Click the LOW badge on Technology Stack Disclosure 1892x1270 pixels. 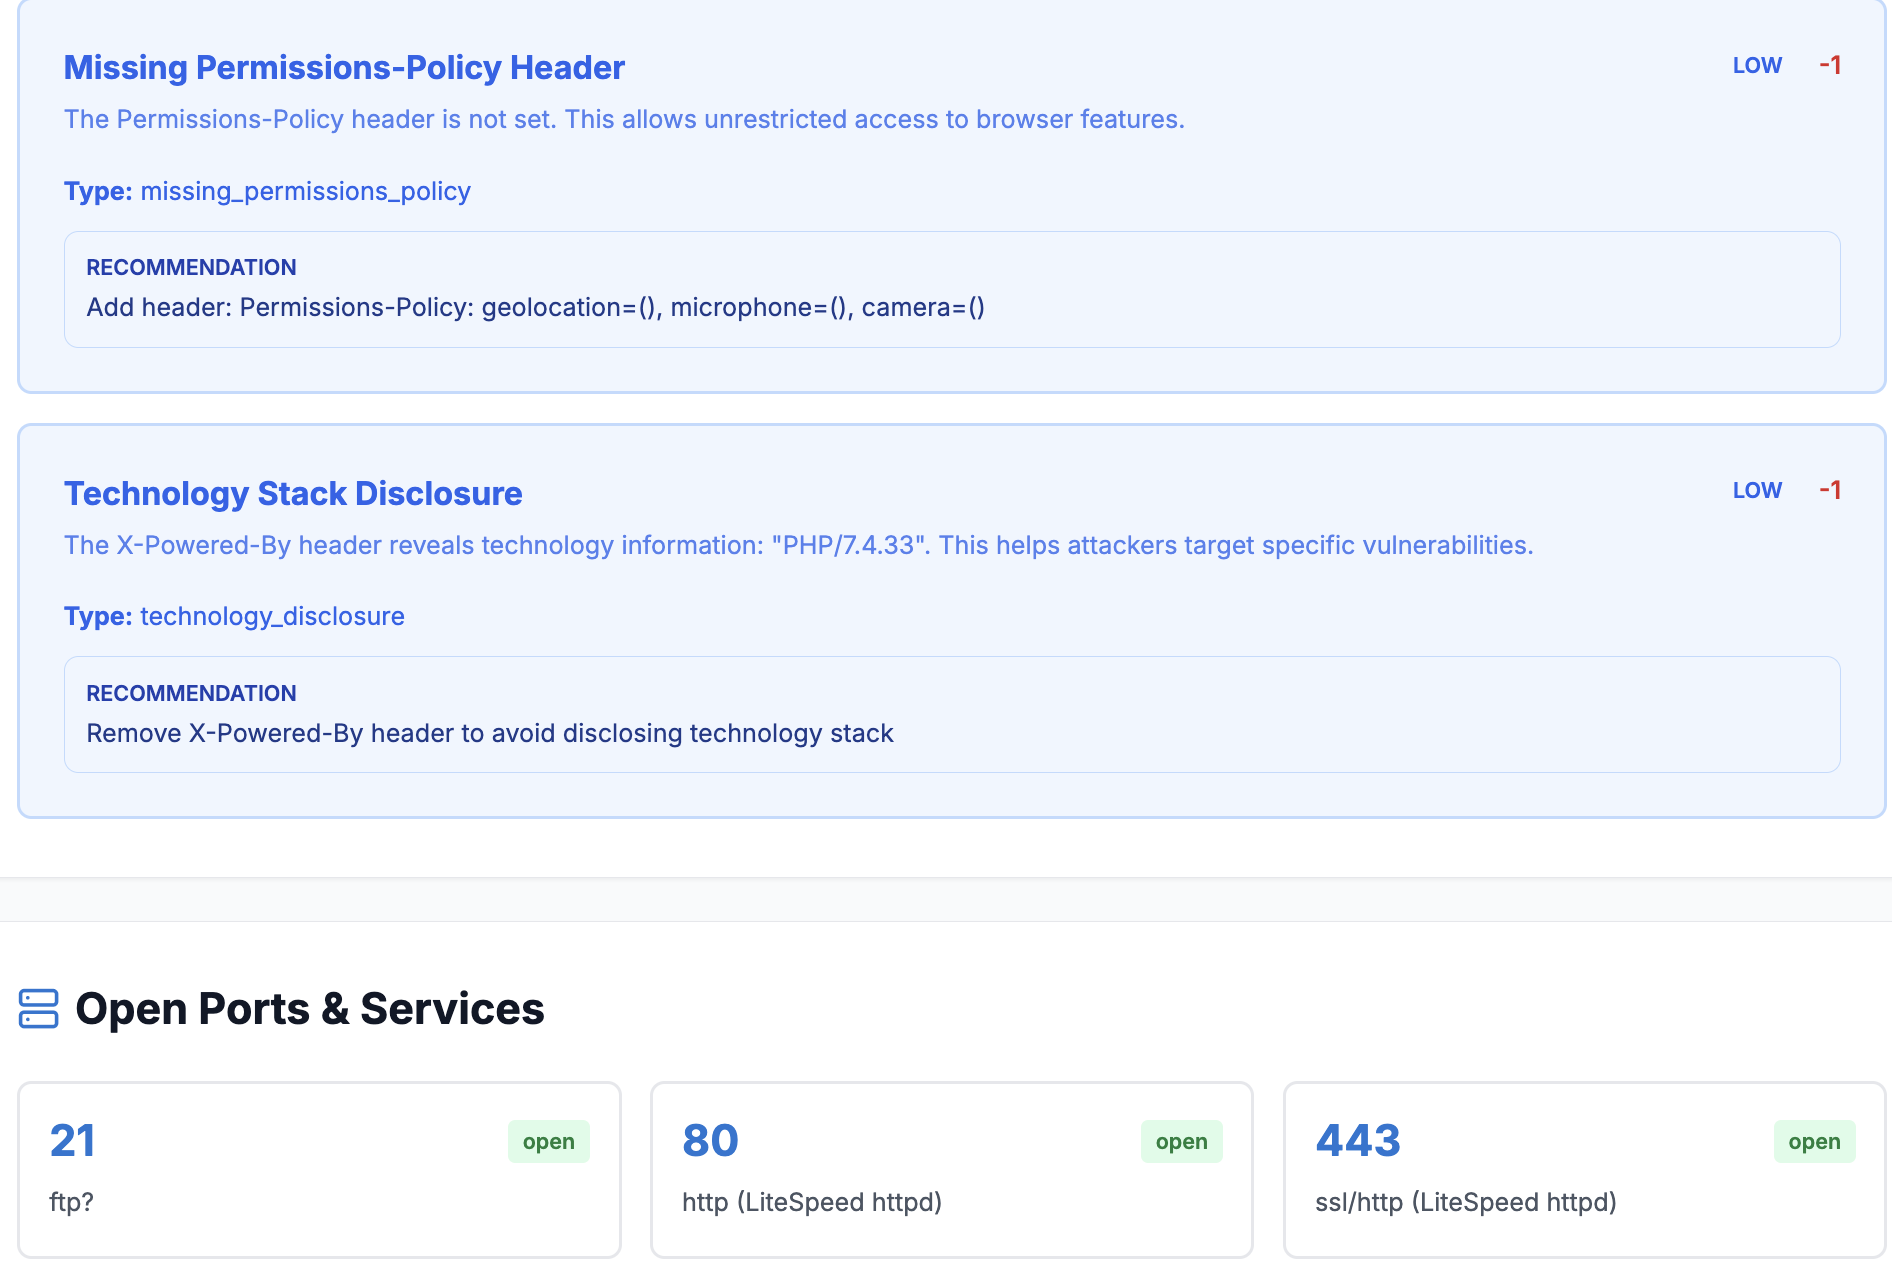tap(1757, 490)
